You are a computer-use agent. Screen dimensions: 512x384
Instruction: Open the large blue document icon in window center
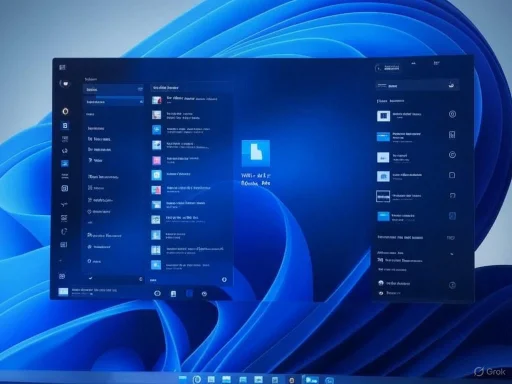click(256, 153)
